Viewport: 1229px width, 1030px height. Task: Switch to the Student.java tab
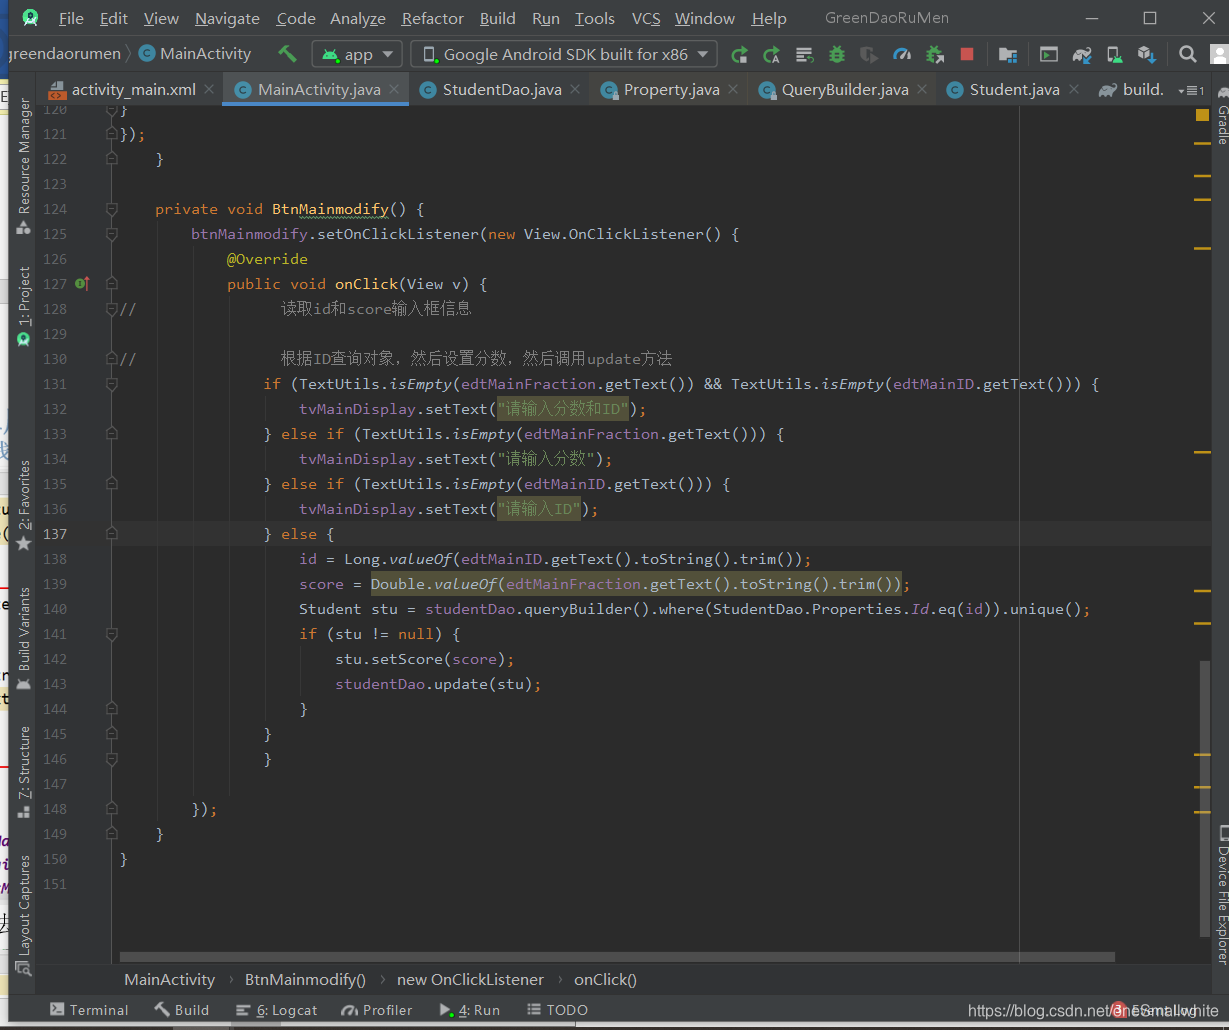pyautogui.click(x=1014, y=89)
